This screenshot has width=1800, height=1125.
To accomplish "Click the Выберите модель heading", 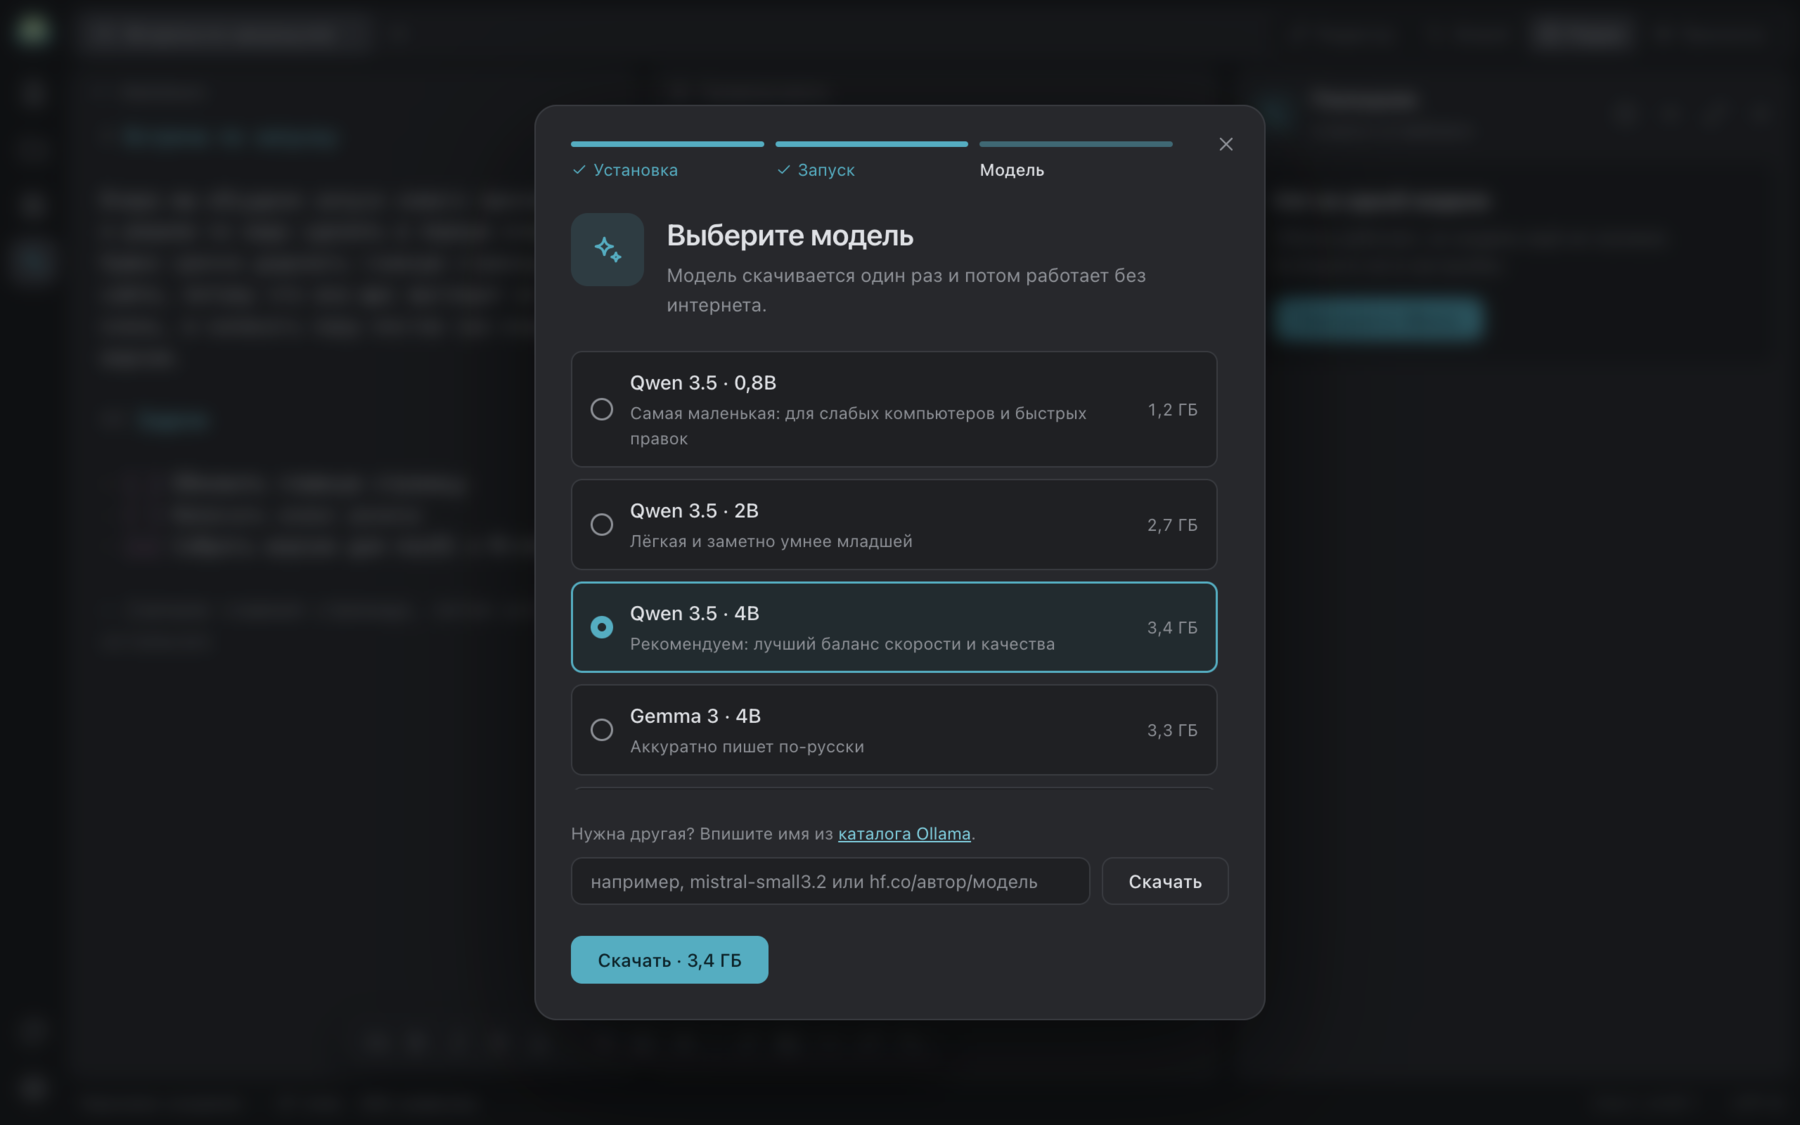I will tap(790, 236).
